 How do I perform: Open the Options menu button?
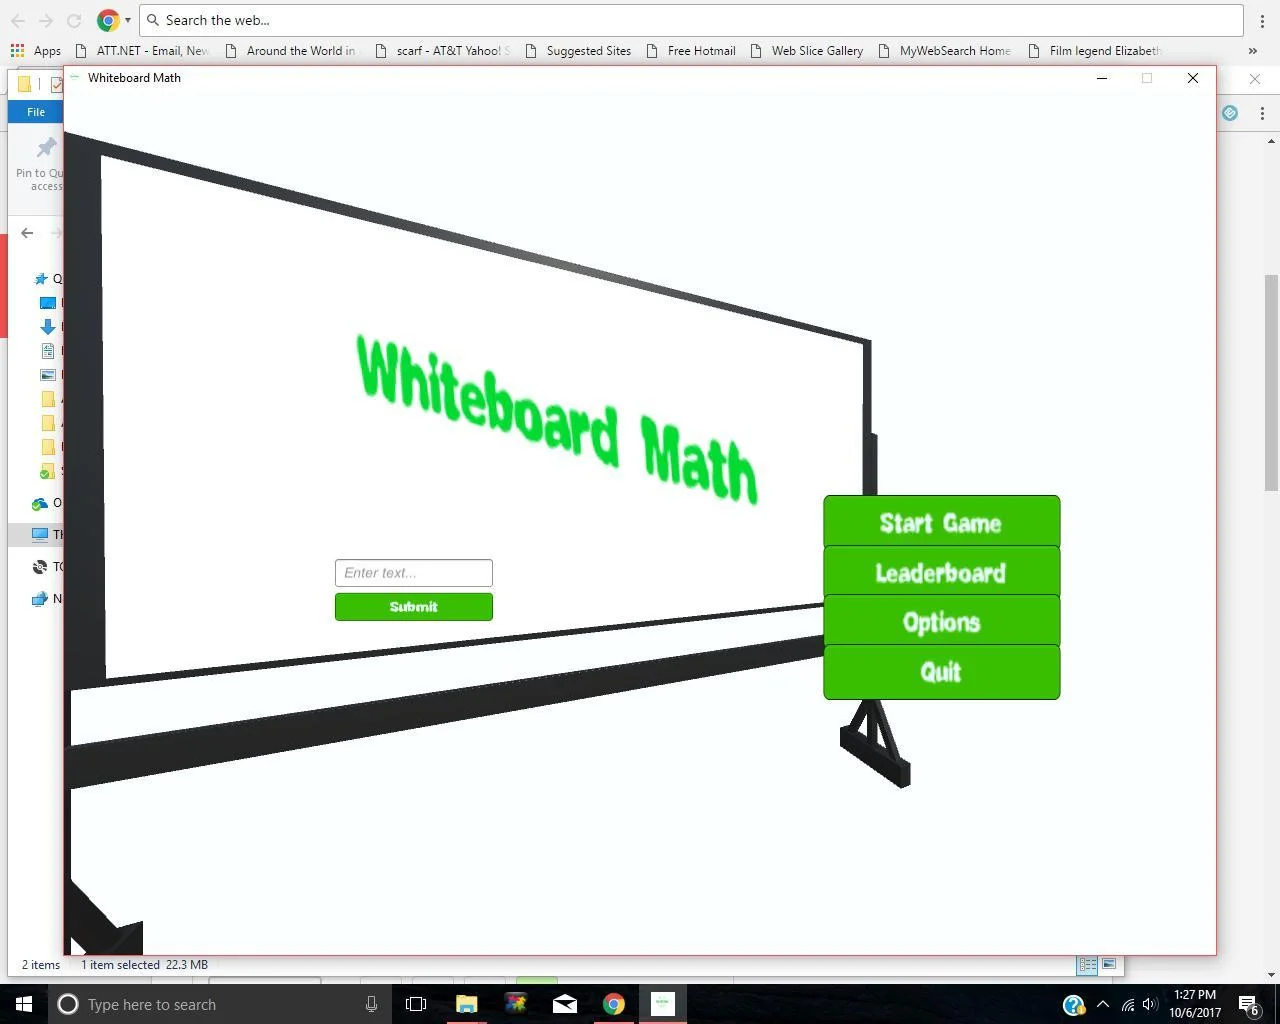tap(941, 621)
